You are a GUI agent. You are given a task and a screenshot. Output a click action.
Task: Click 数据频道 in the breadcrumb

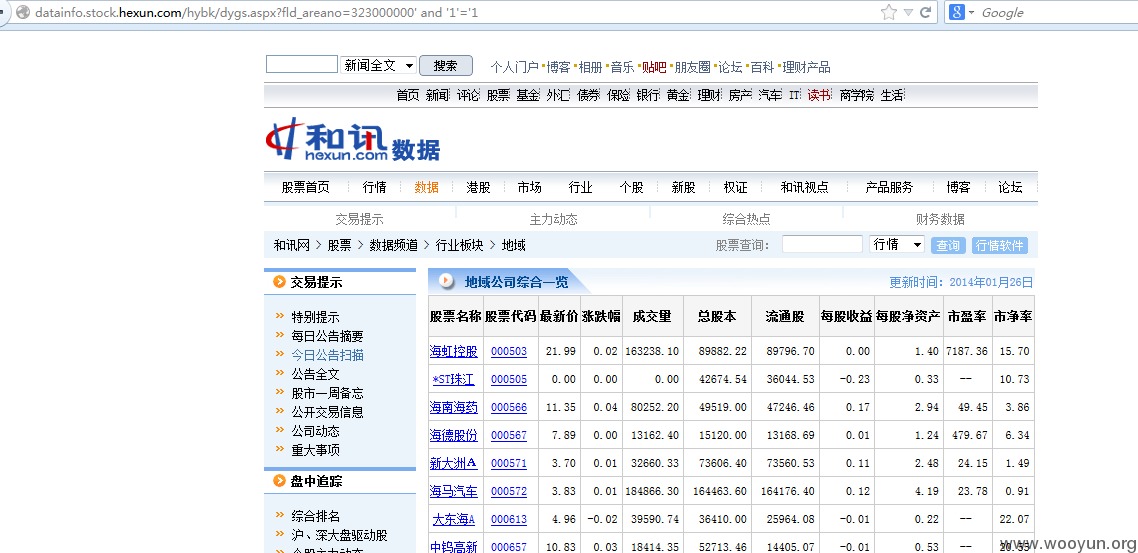tap(393, 245)
